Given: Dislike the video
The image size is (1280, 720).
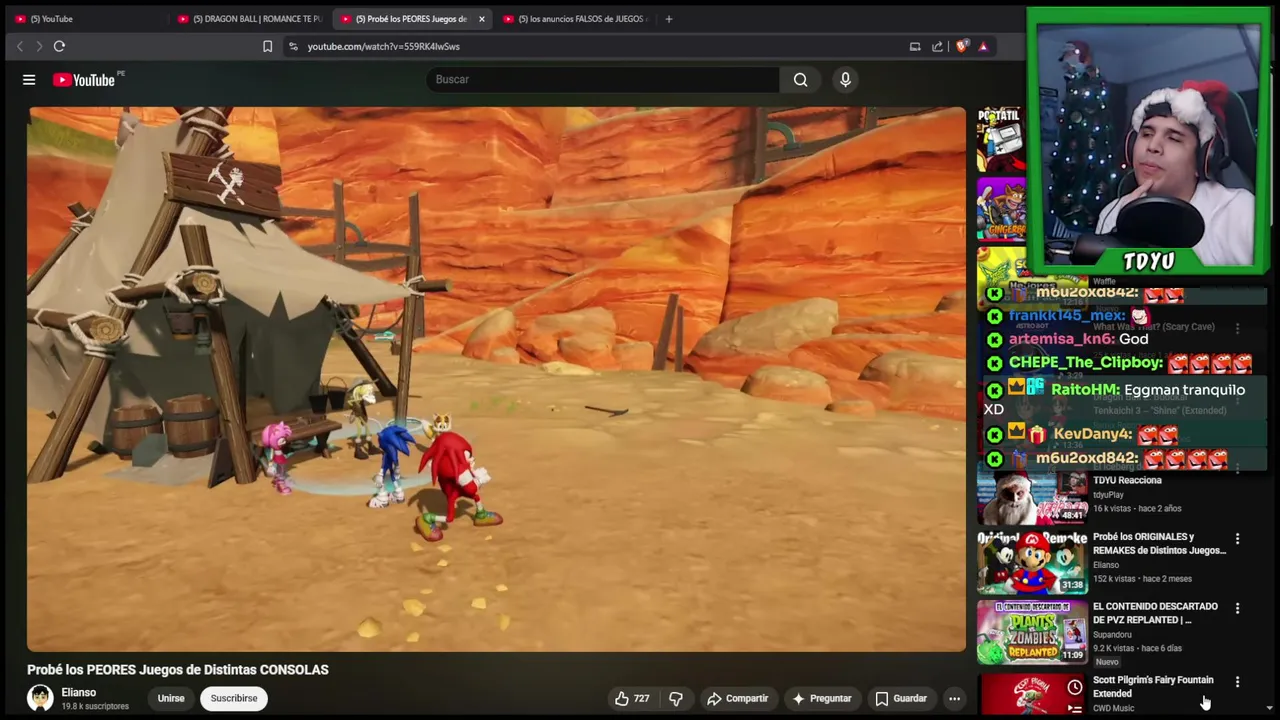Looking at the screenshot, I should (x=676, y=698).
